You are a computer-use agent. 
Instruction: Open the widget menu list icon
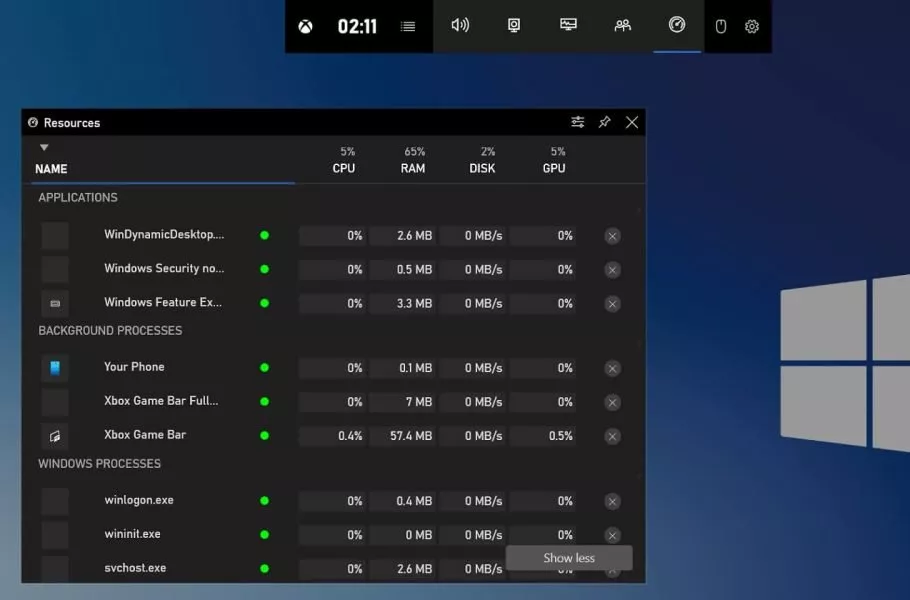408,26
